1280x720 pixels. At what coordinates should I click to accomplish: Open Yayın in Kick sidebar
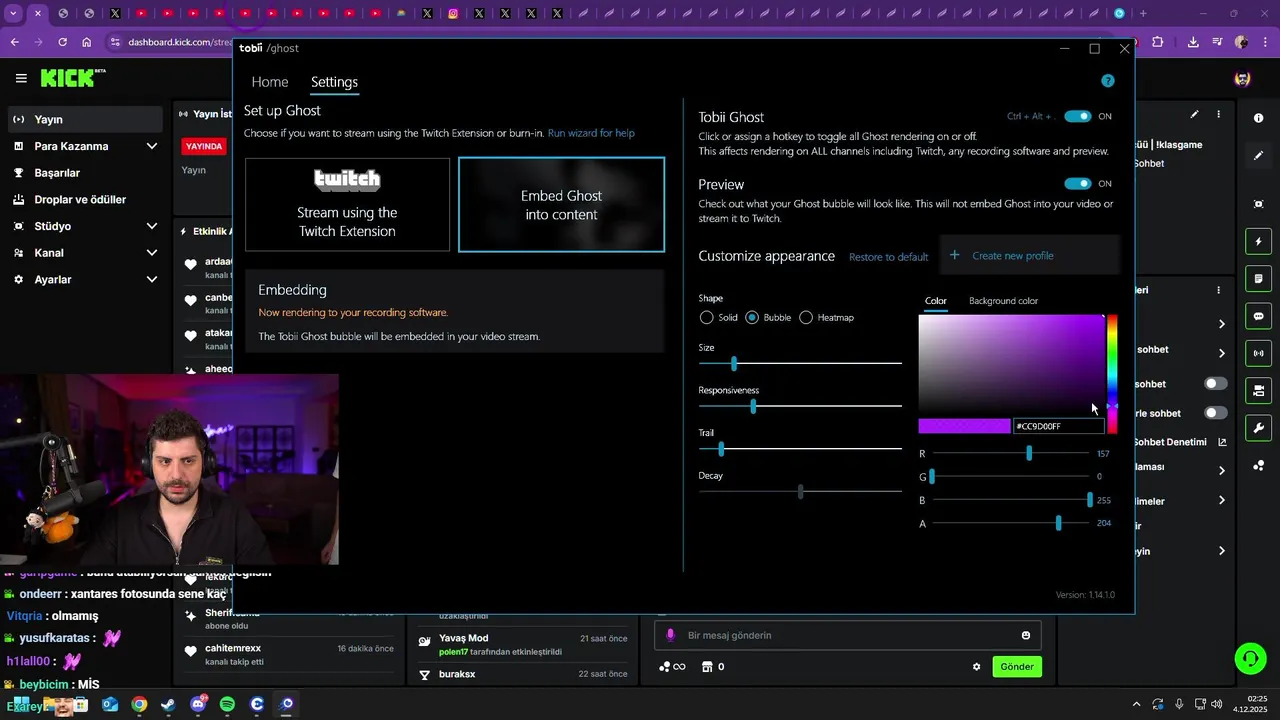click(84, 119)
